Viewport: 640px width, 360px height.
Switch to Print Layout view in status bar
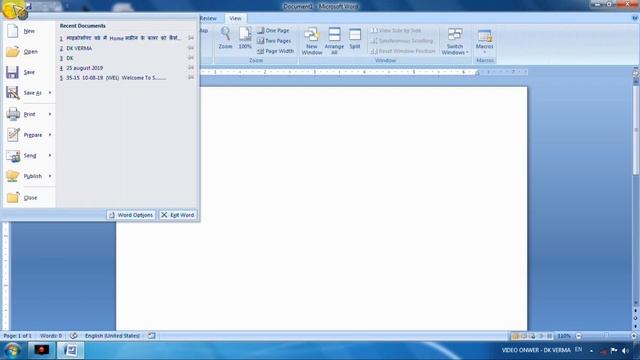(515, 336)
